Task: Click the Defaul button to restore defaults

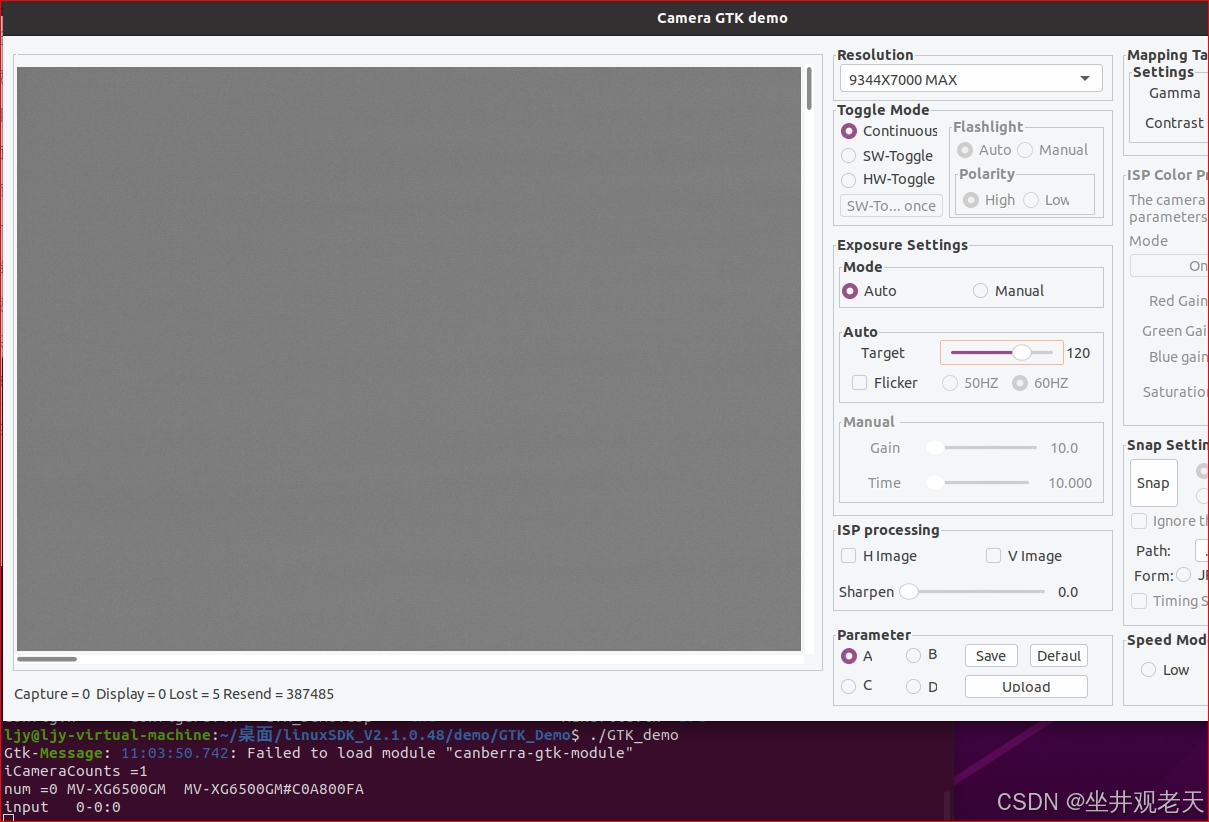Action: point(1058,655)
